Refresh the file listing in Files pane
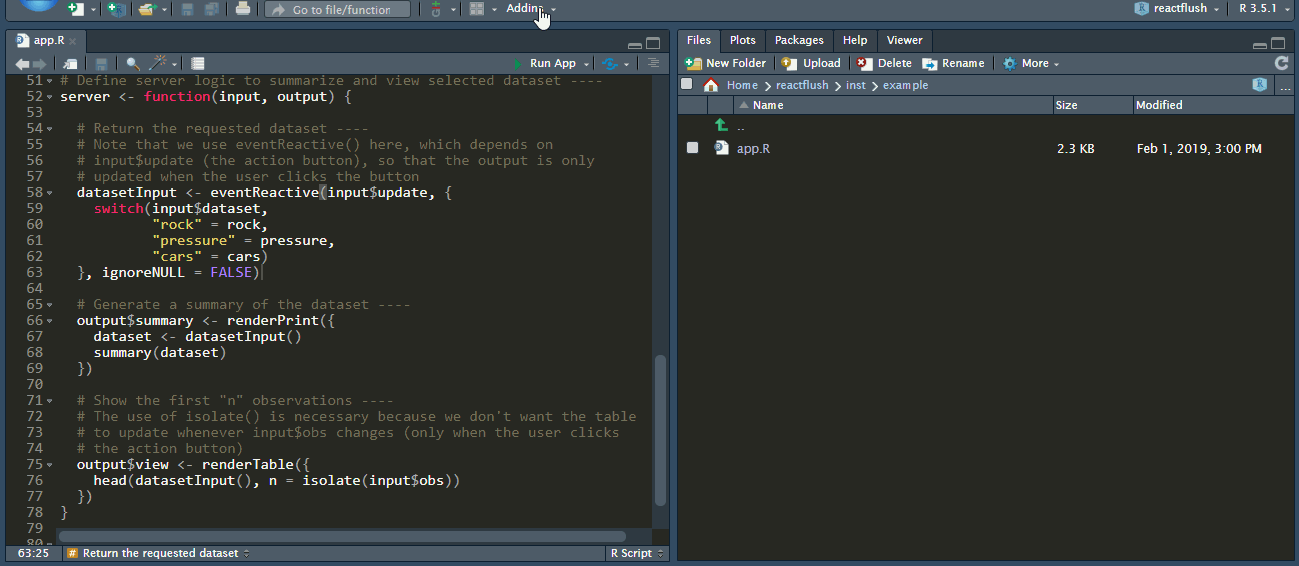The height and width of the screenshot is (566, 1299). pos(1281,63)
